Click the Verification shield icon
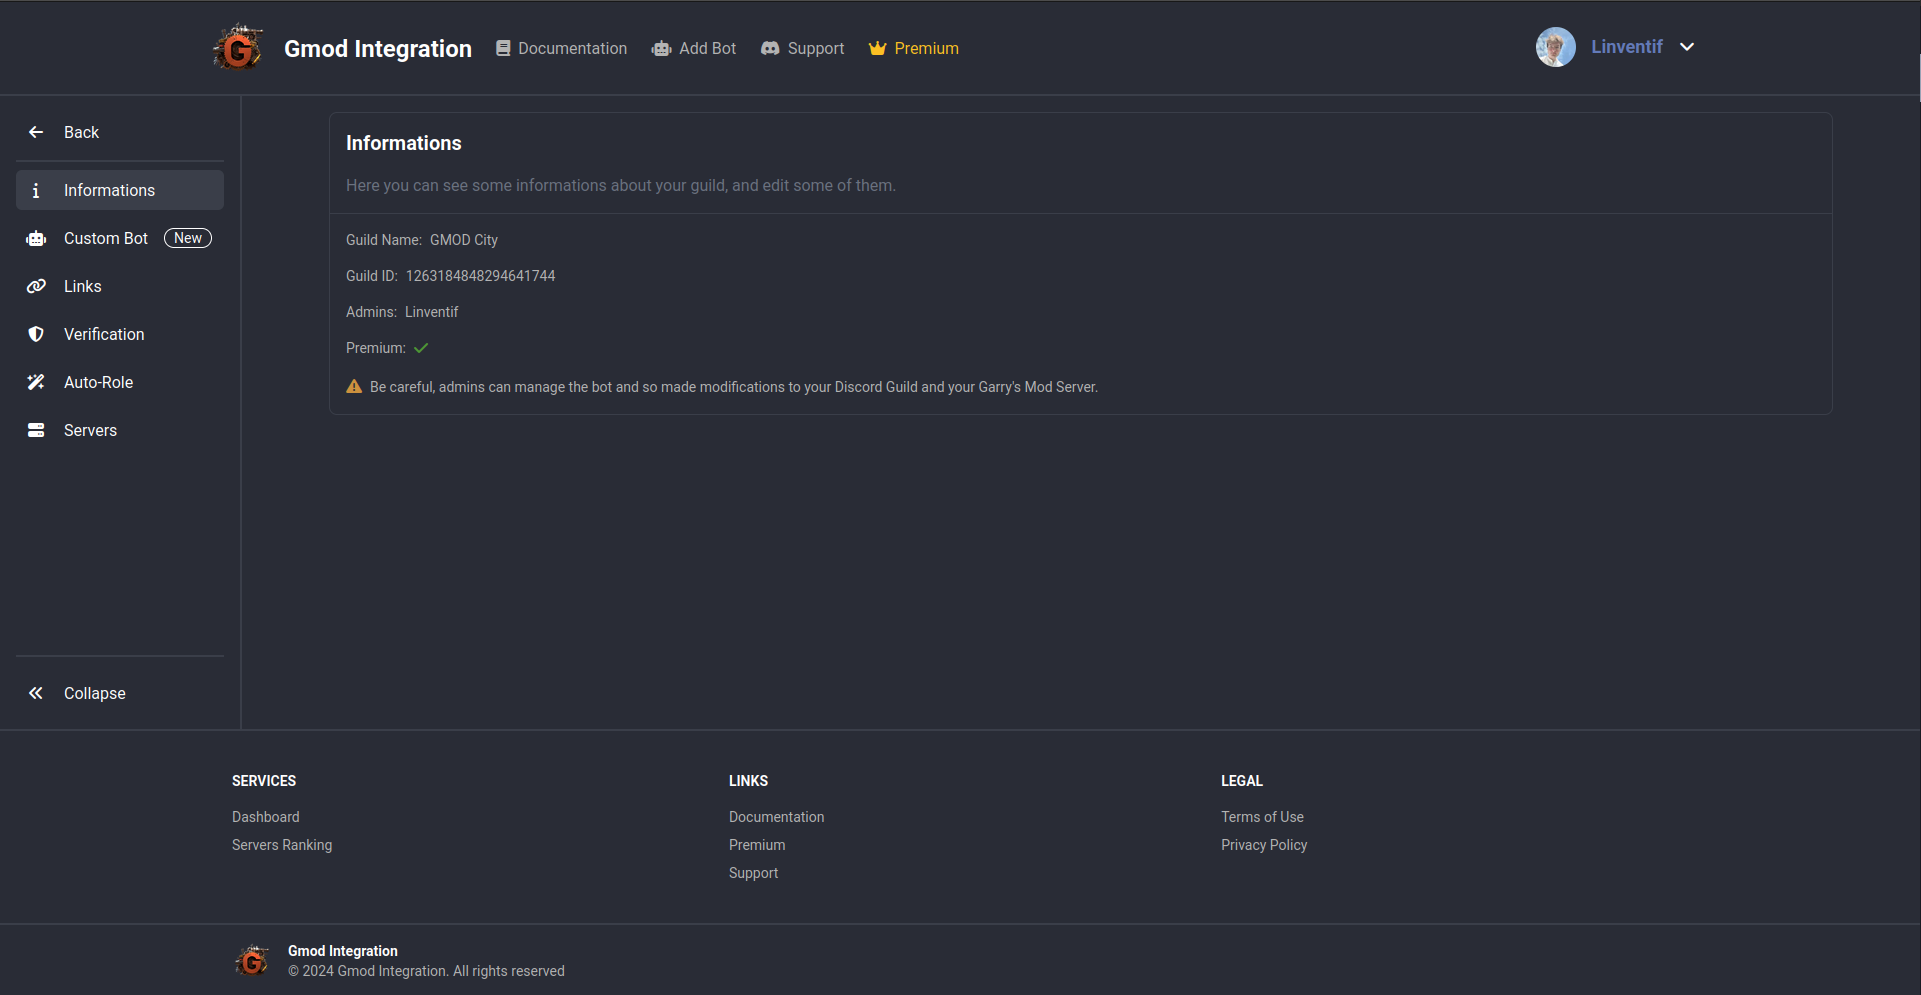The image size is (1921, 995). tap(36, 335)
